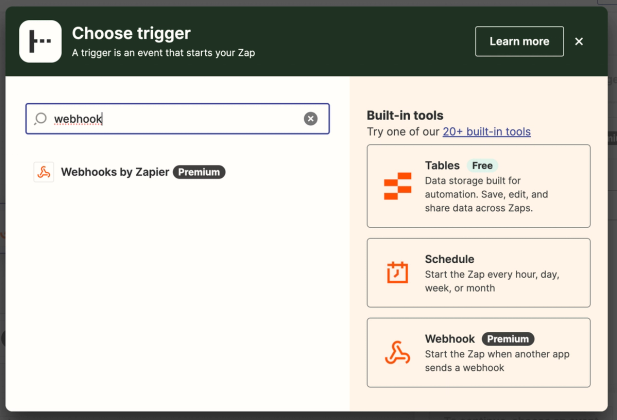Image resolution: width=617 pixels, height=420 pixels.
Task: Click into the webhook search input field
Action: coord(177,118)
